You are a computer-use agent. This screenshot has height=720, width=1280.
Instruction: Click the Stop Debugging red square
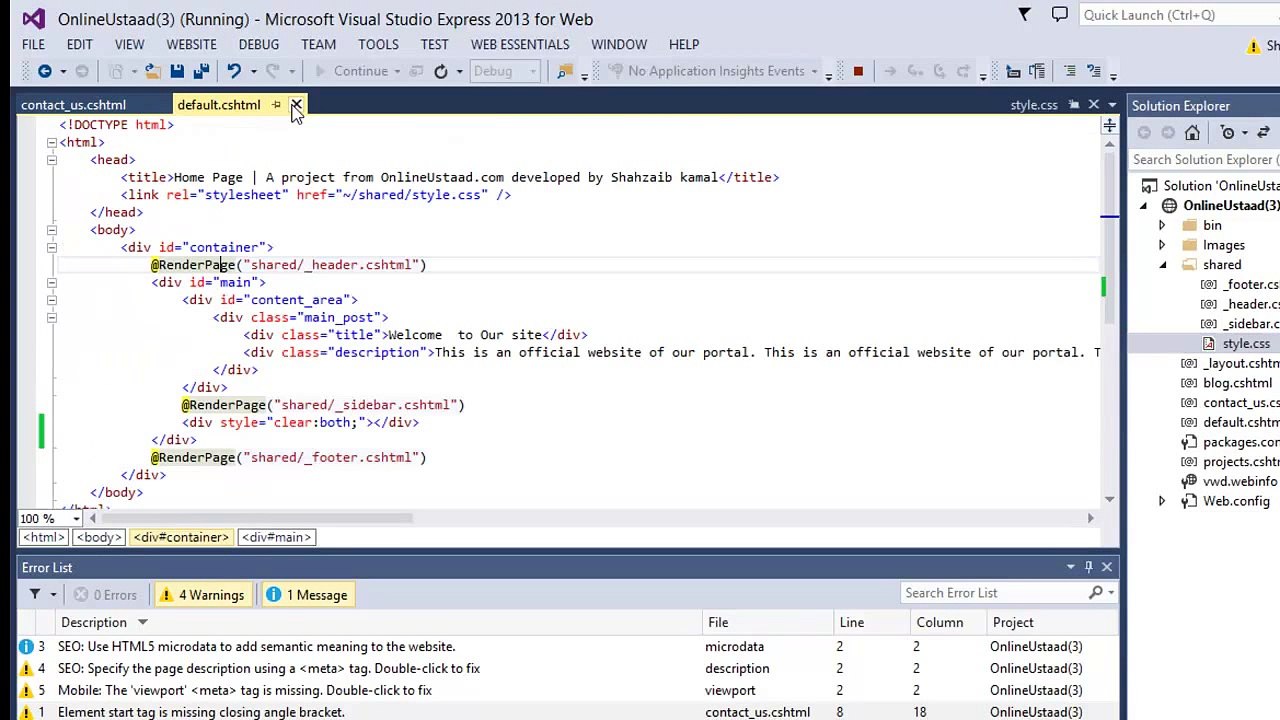pyautogui.click(x=858, y=71)
